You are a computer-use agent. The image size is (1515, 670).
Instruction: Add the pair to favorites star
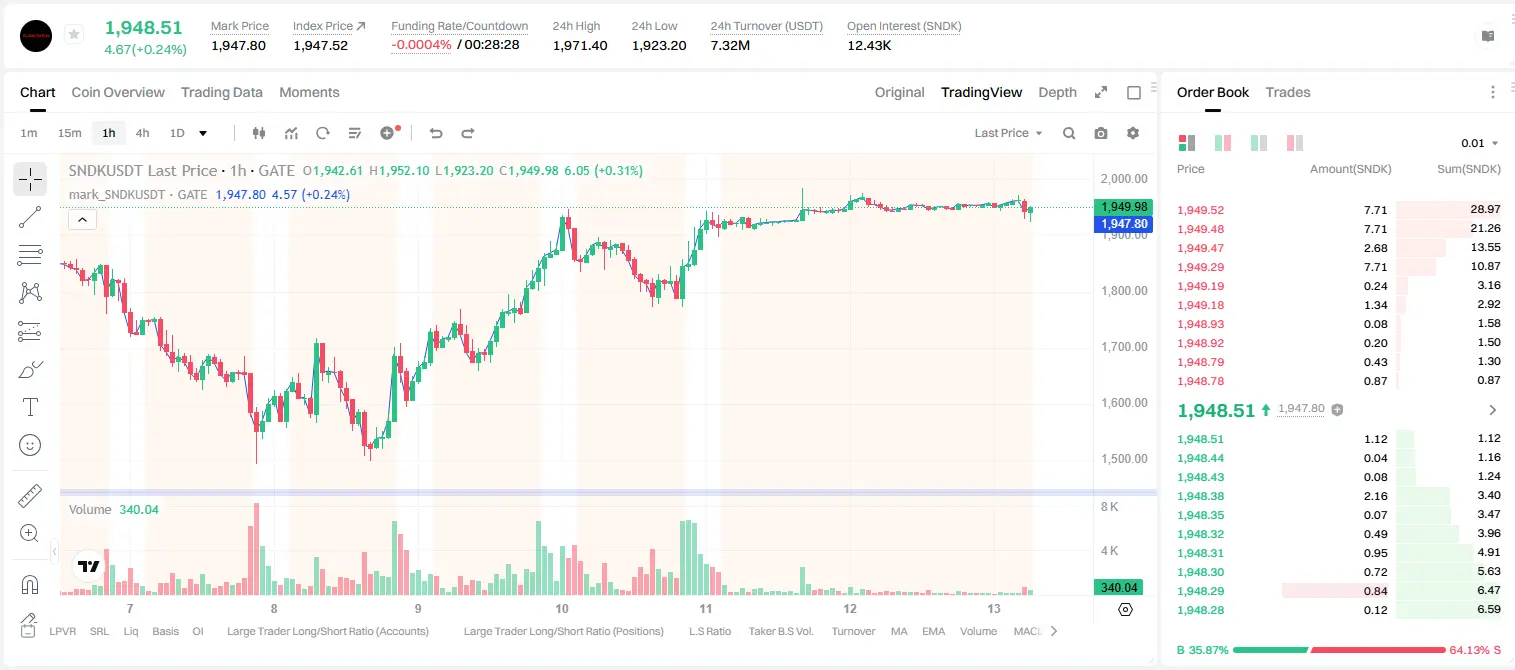click(x=74, y=35)
